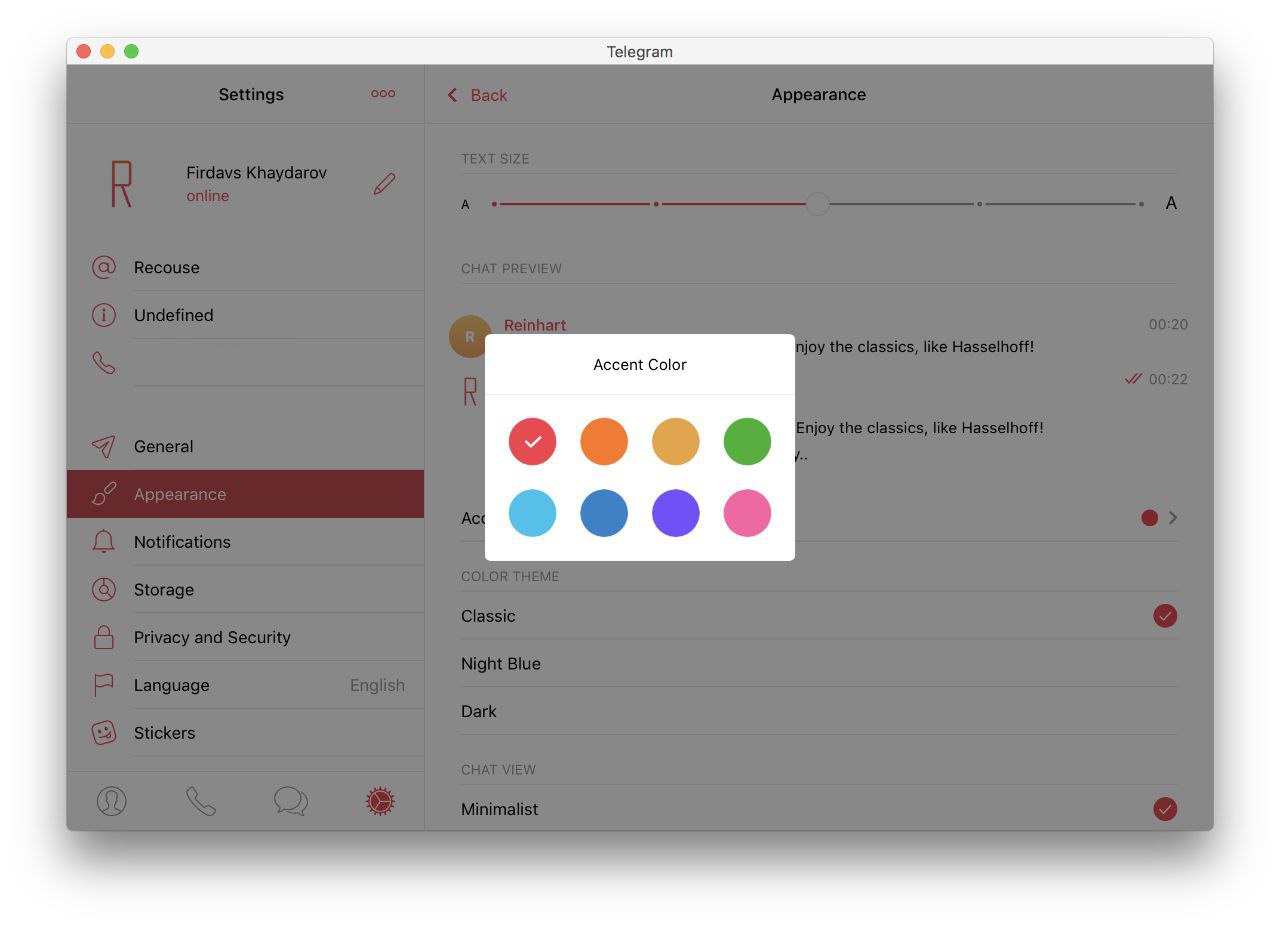This screenshot has width=1280, height=926.
Task: Open Notifications settings
Action: [x=245, y=542]
